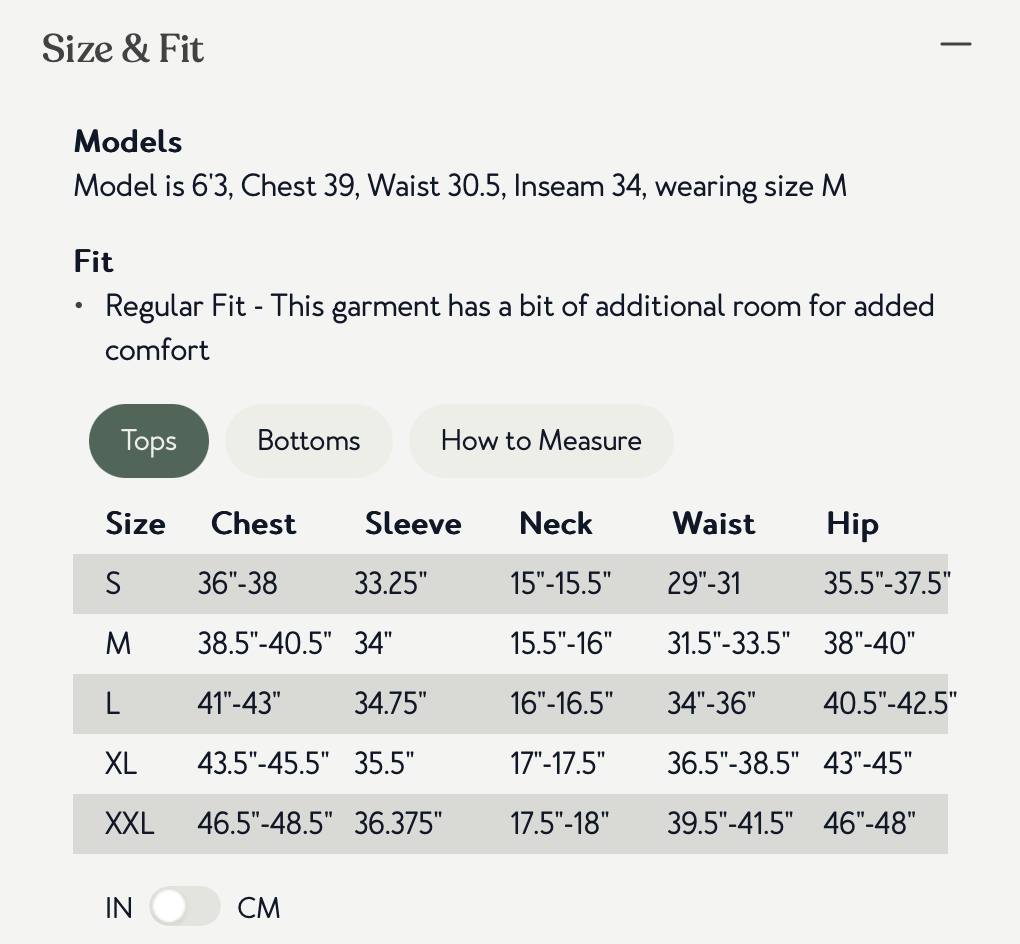Select the size S row label

point(113,583)
